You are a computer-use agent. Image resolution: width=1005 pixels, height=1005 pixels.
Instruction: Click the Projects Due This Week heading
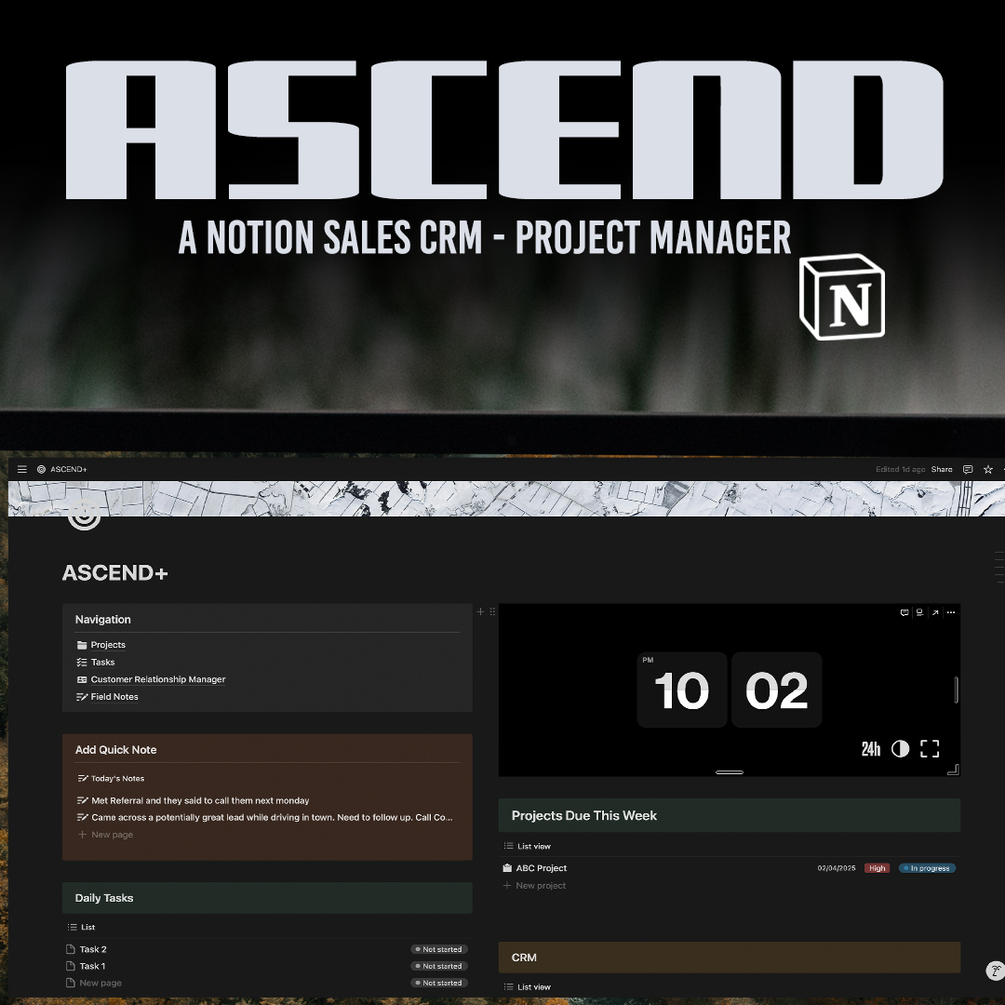click(x=584, y=815)
